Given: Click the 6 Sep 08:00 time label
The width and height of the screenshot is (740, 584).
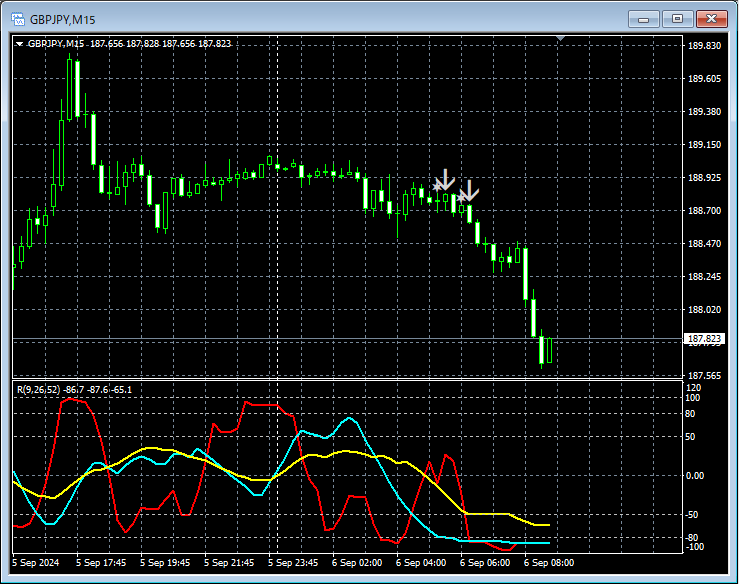Looking at the screenshot, I should point(549,563).
